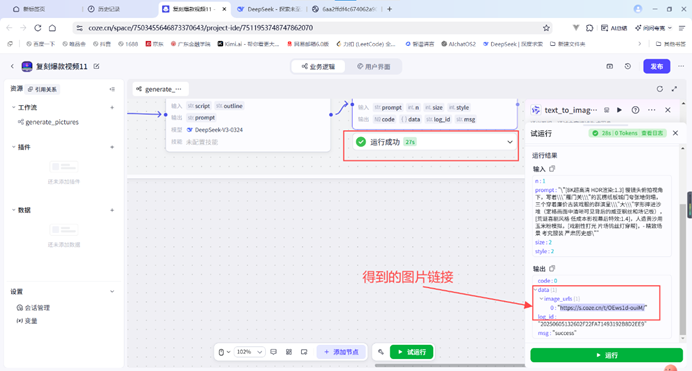The width and height of the screenshot is (692, 371).
Task: Open the mouse interaction mode selector
Action: pos(224,352)
